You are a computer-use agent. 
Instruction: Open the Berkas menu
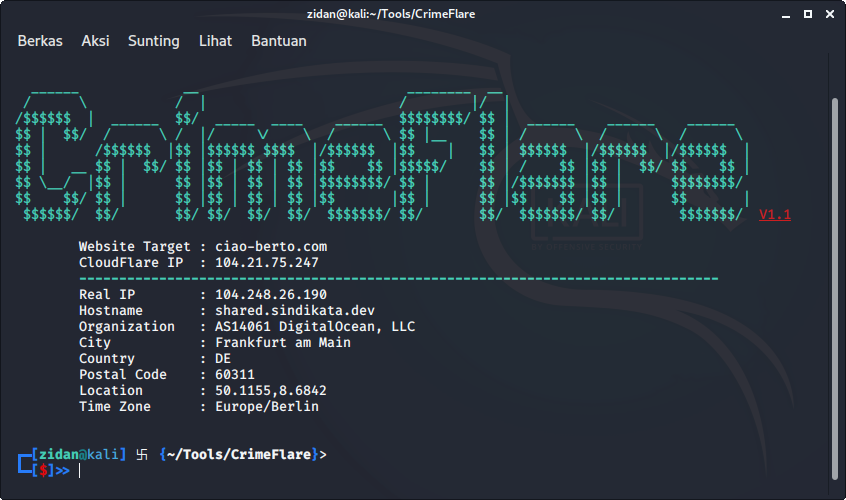(x=40, y=41)
